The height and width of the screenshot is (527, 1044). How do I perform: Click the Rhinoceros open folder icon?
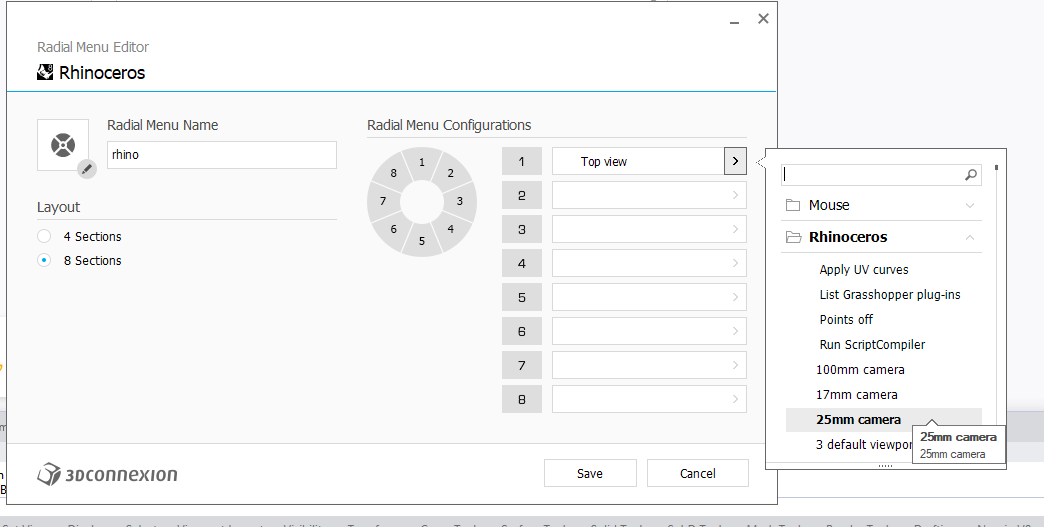(793, 237)
